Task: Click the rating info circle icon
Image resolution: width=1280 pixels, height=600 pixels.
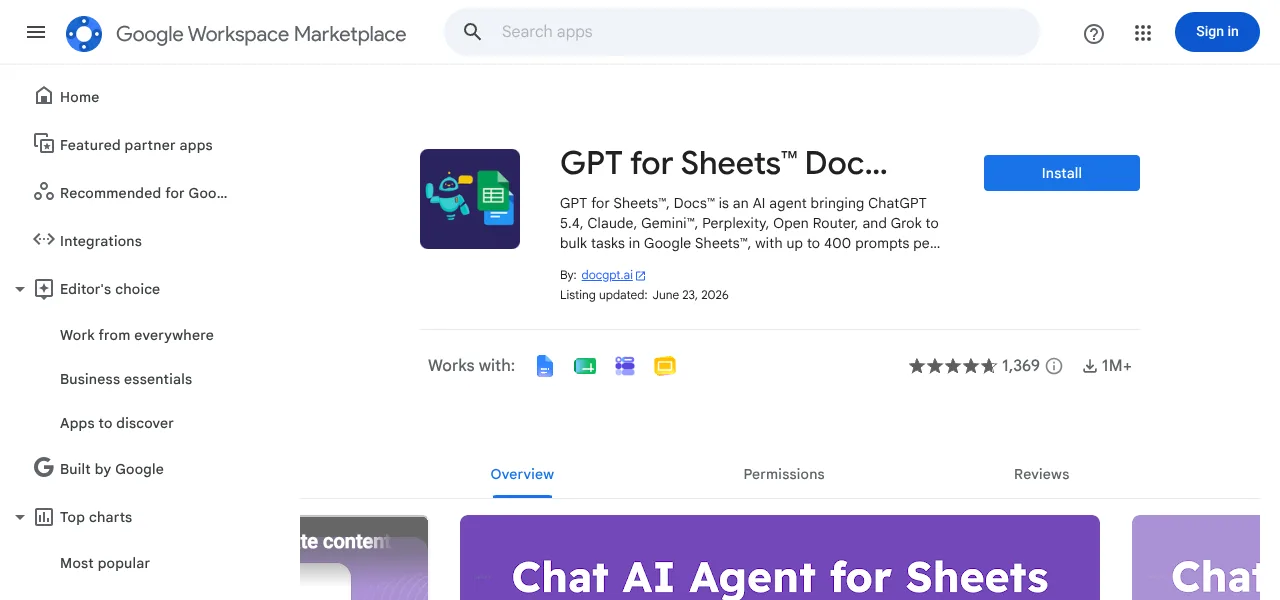Action: 1054,366
